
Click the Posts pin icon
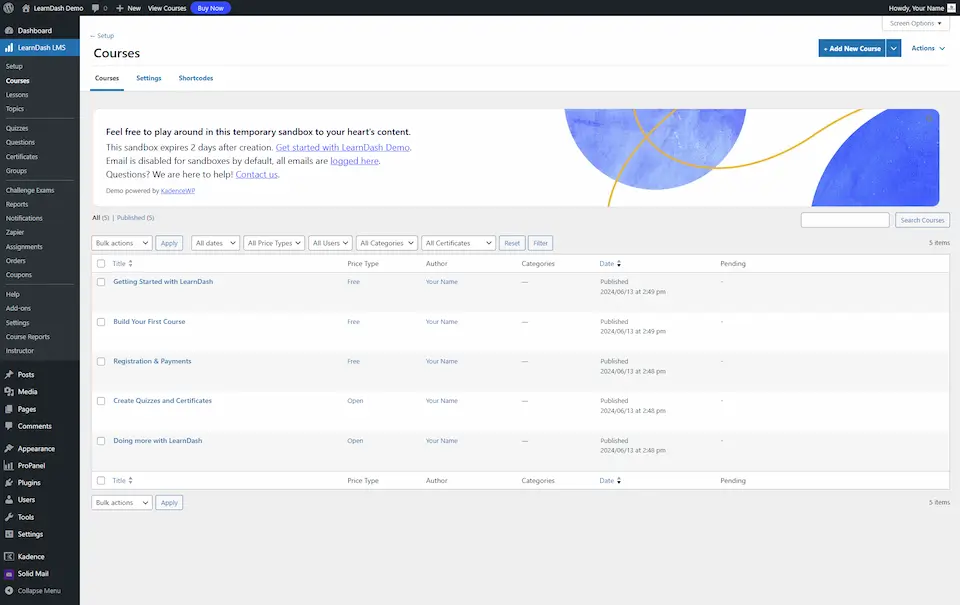[9, 375]
